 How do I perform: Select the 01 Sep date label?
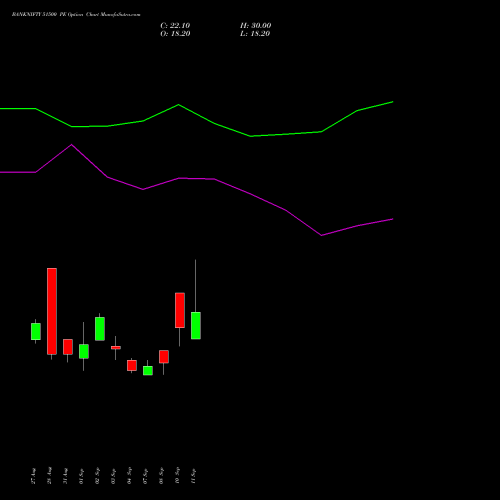pos(81,476)
